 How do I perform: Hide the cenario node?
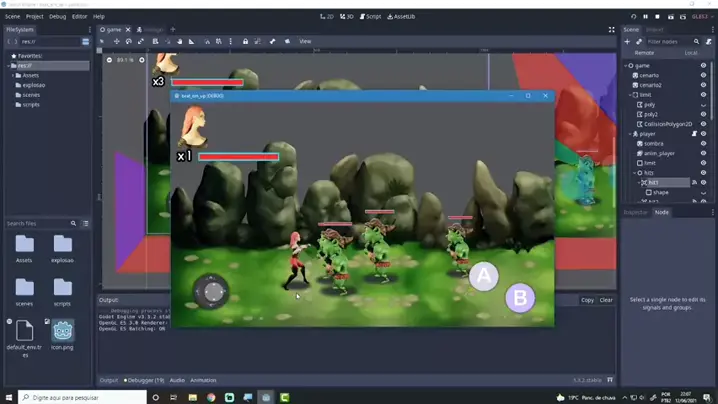pos(703,75)
